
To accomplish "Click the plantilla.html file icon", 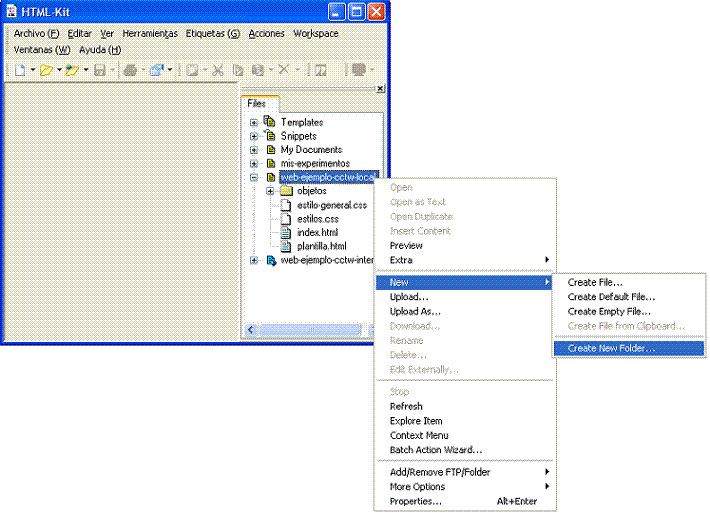I will tap(285, 246).
